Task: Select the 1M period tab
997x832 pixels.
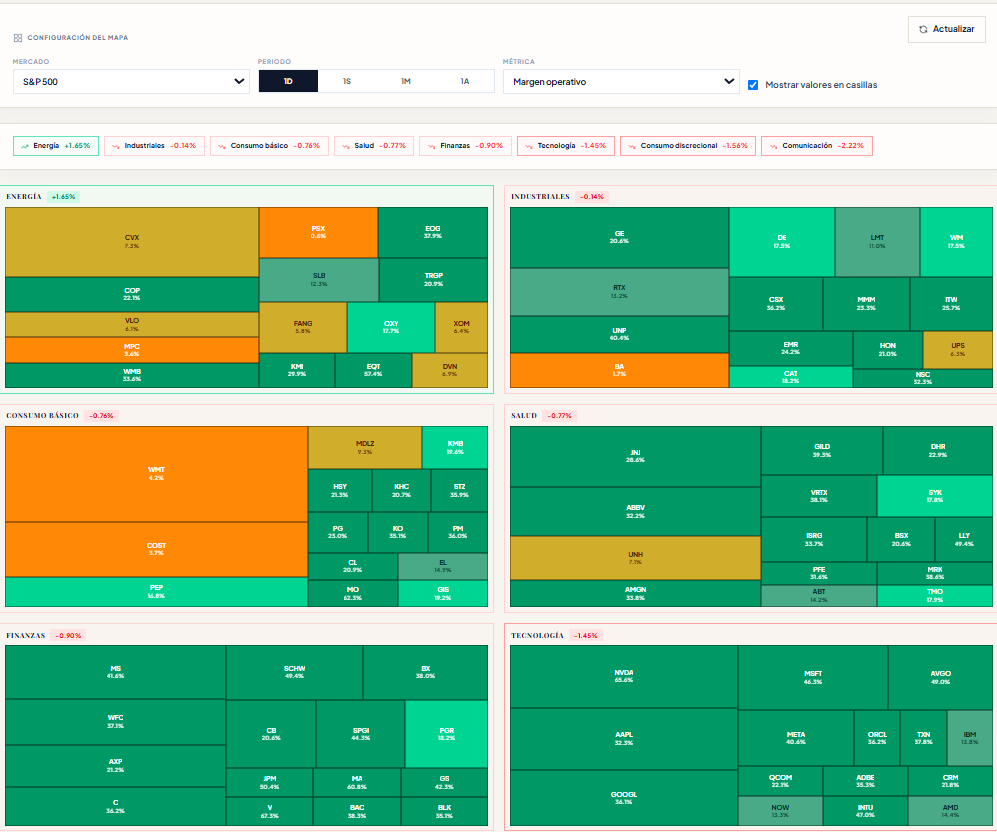Action: [406, 81]
